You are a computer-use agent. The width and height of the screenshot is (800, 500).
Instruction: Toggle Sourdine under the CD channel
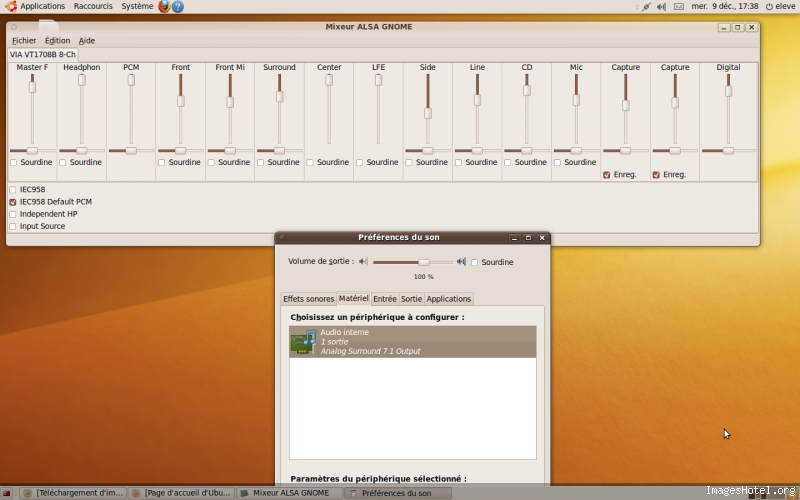(x=508, y=162)
